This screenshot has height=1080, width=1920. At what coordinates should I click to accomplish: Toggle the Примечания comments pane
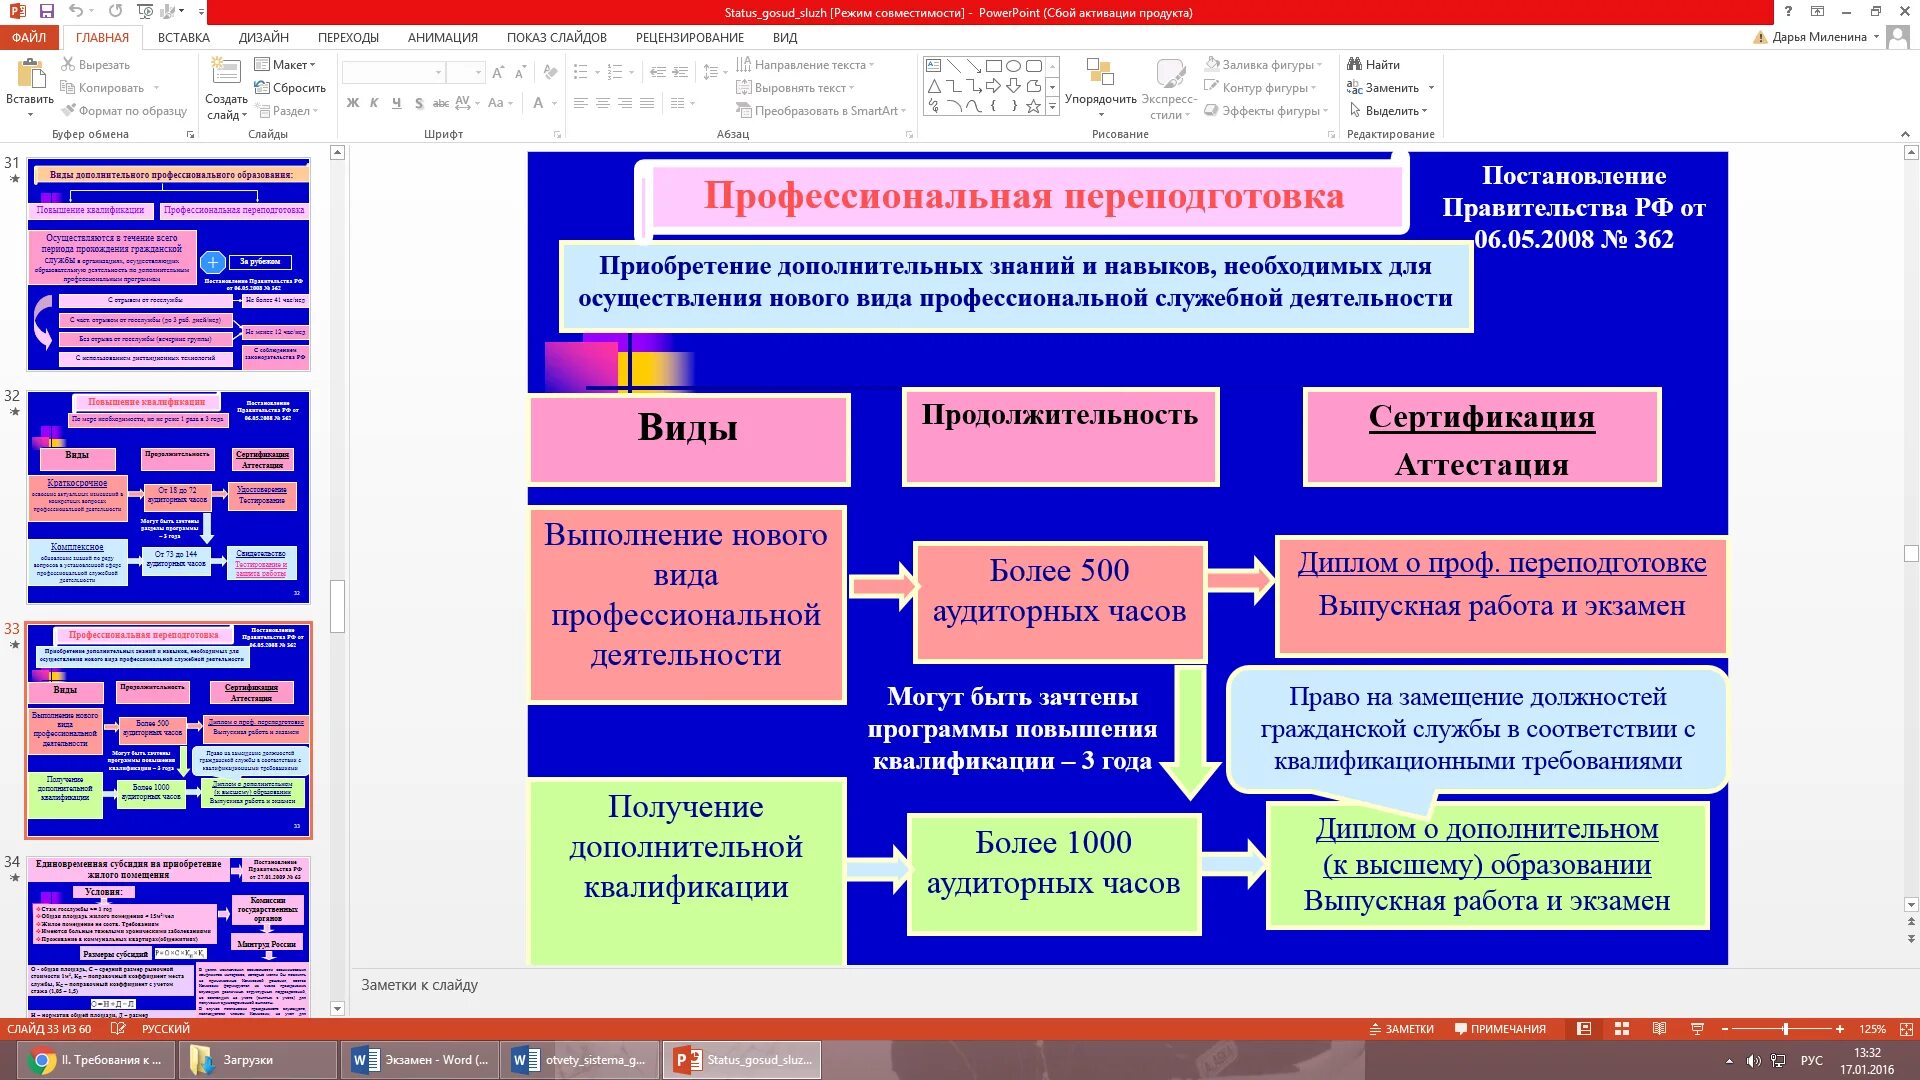pyautogui.click(x=1500, y=1029)
